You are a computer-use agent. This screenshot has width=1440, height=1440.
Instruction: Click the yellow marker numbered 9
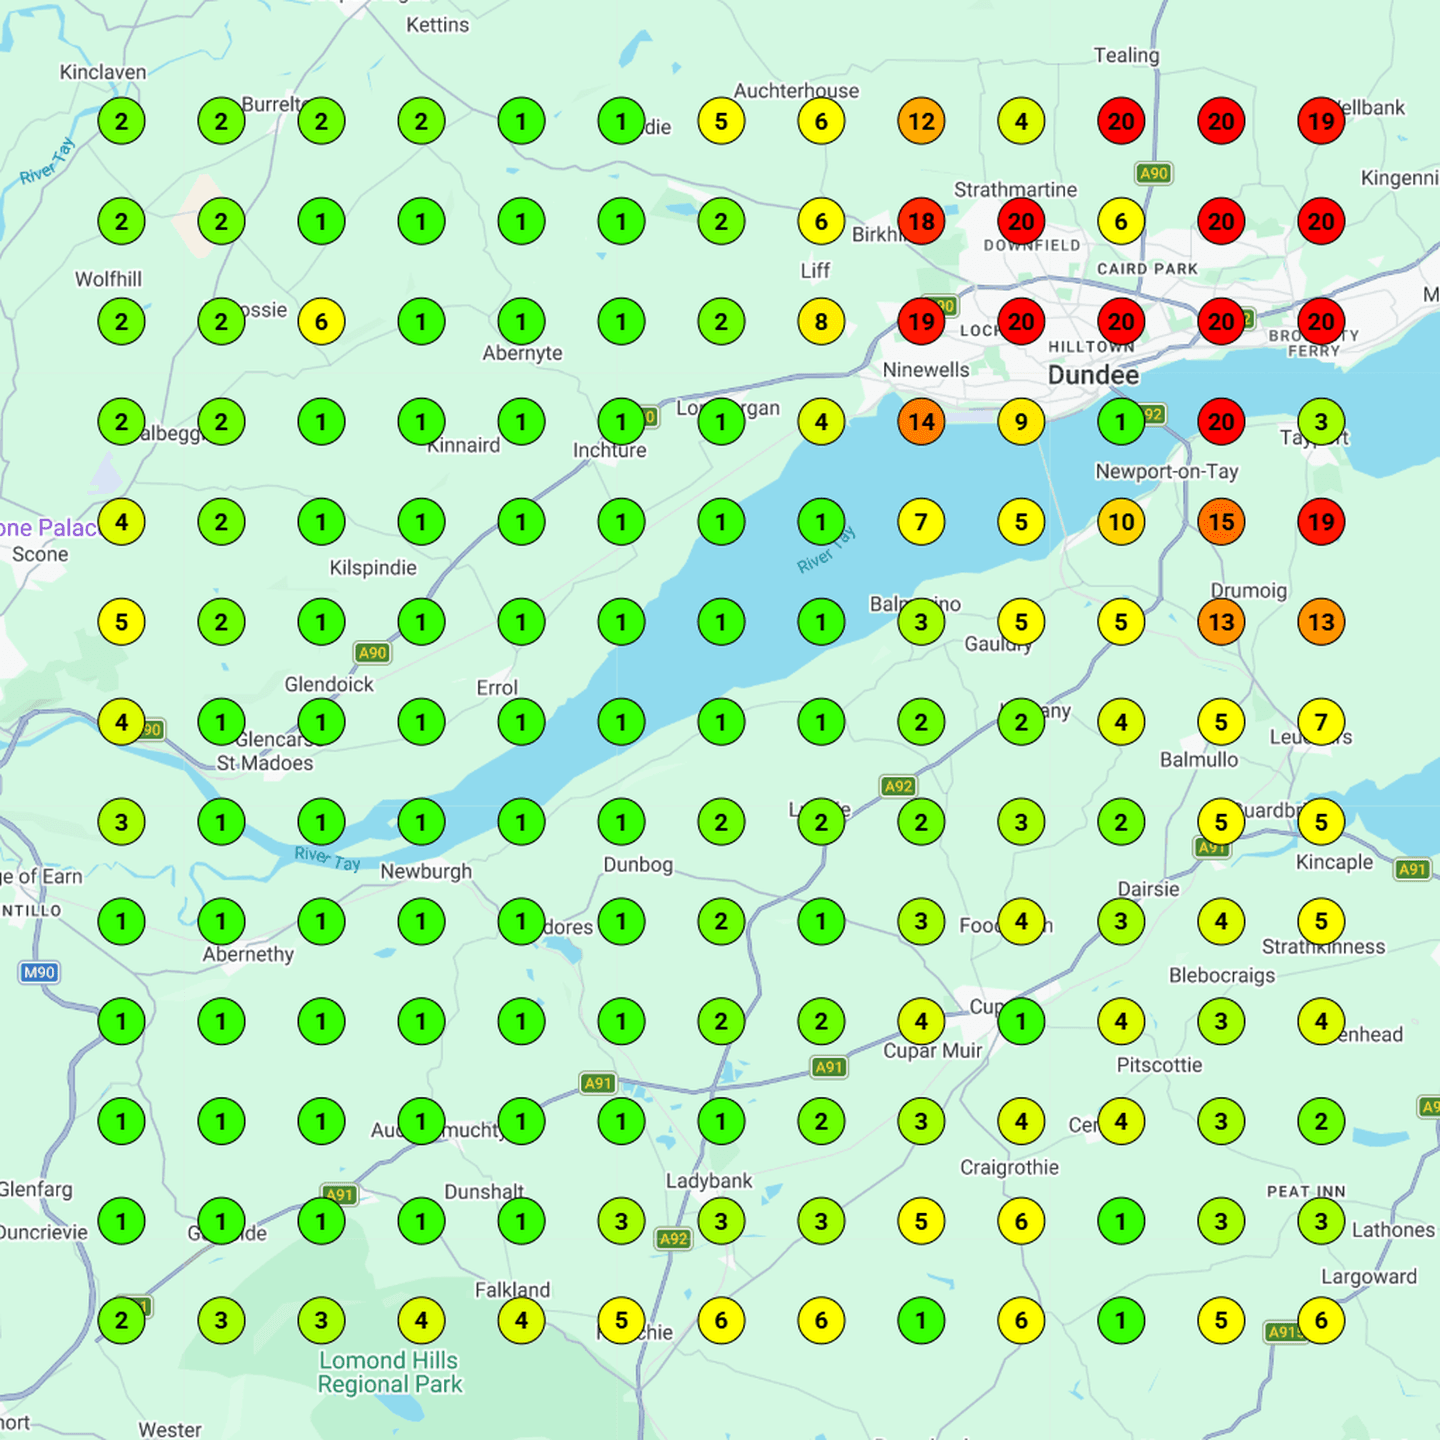1021,422
